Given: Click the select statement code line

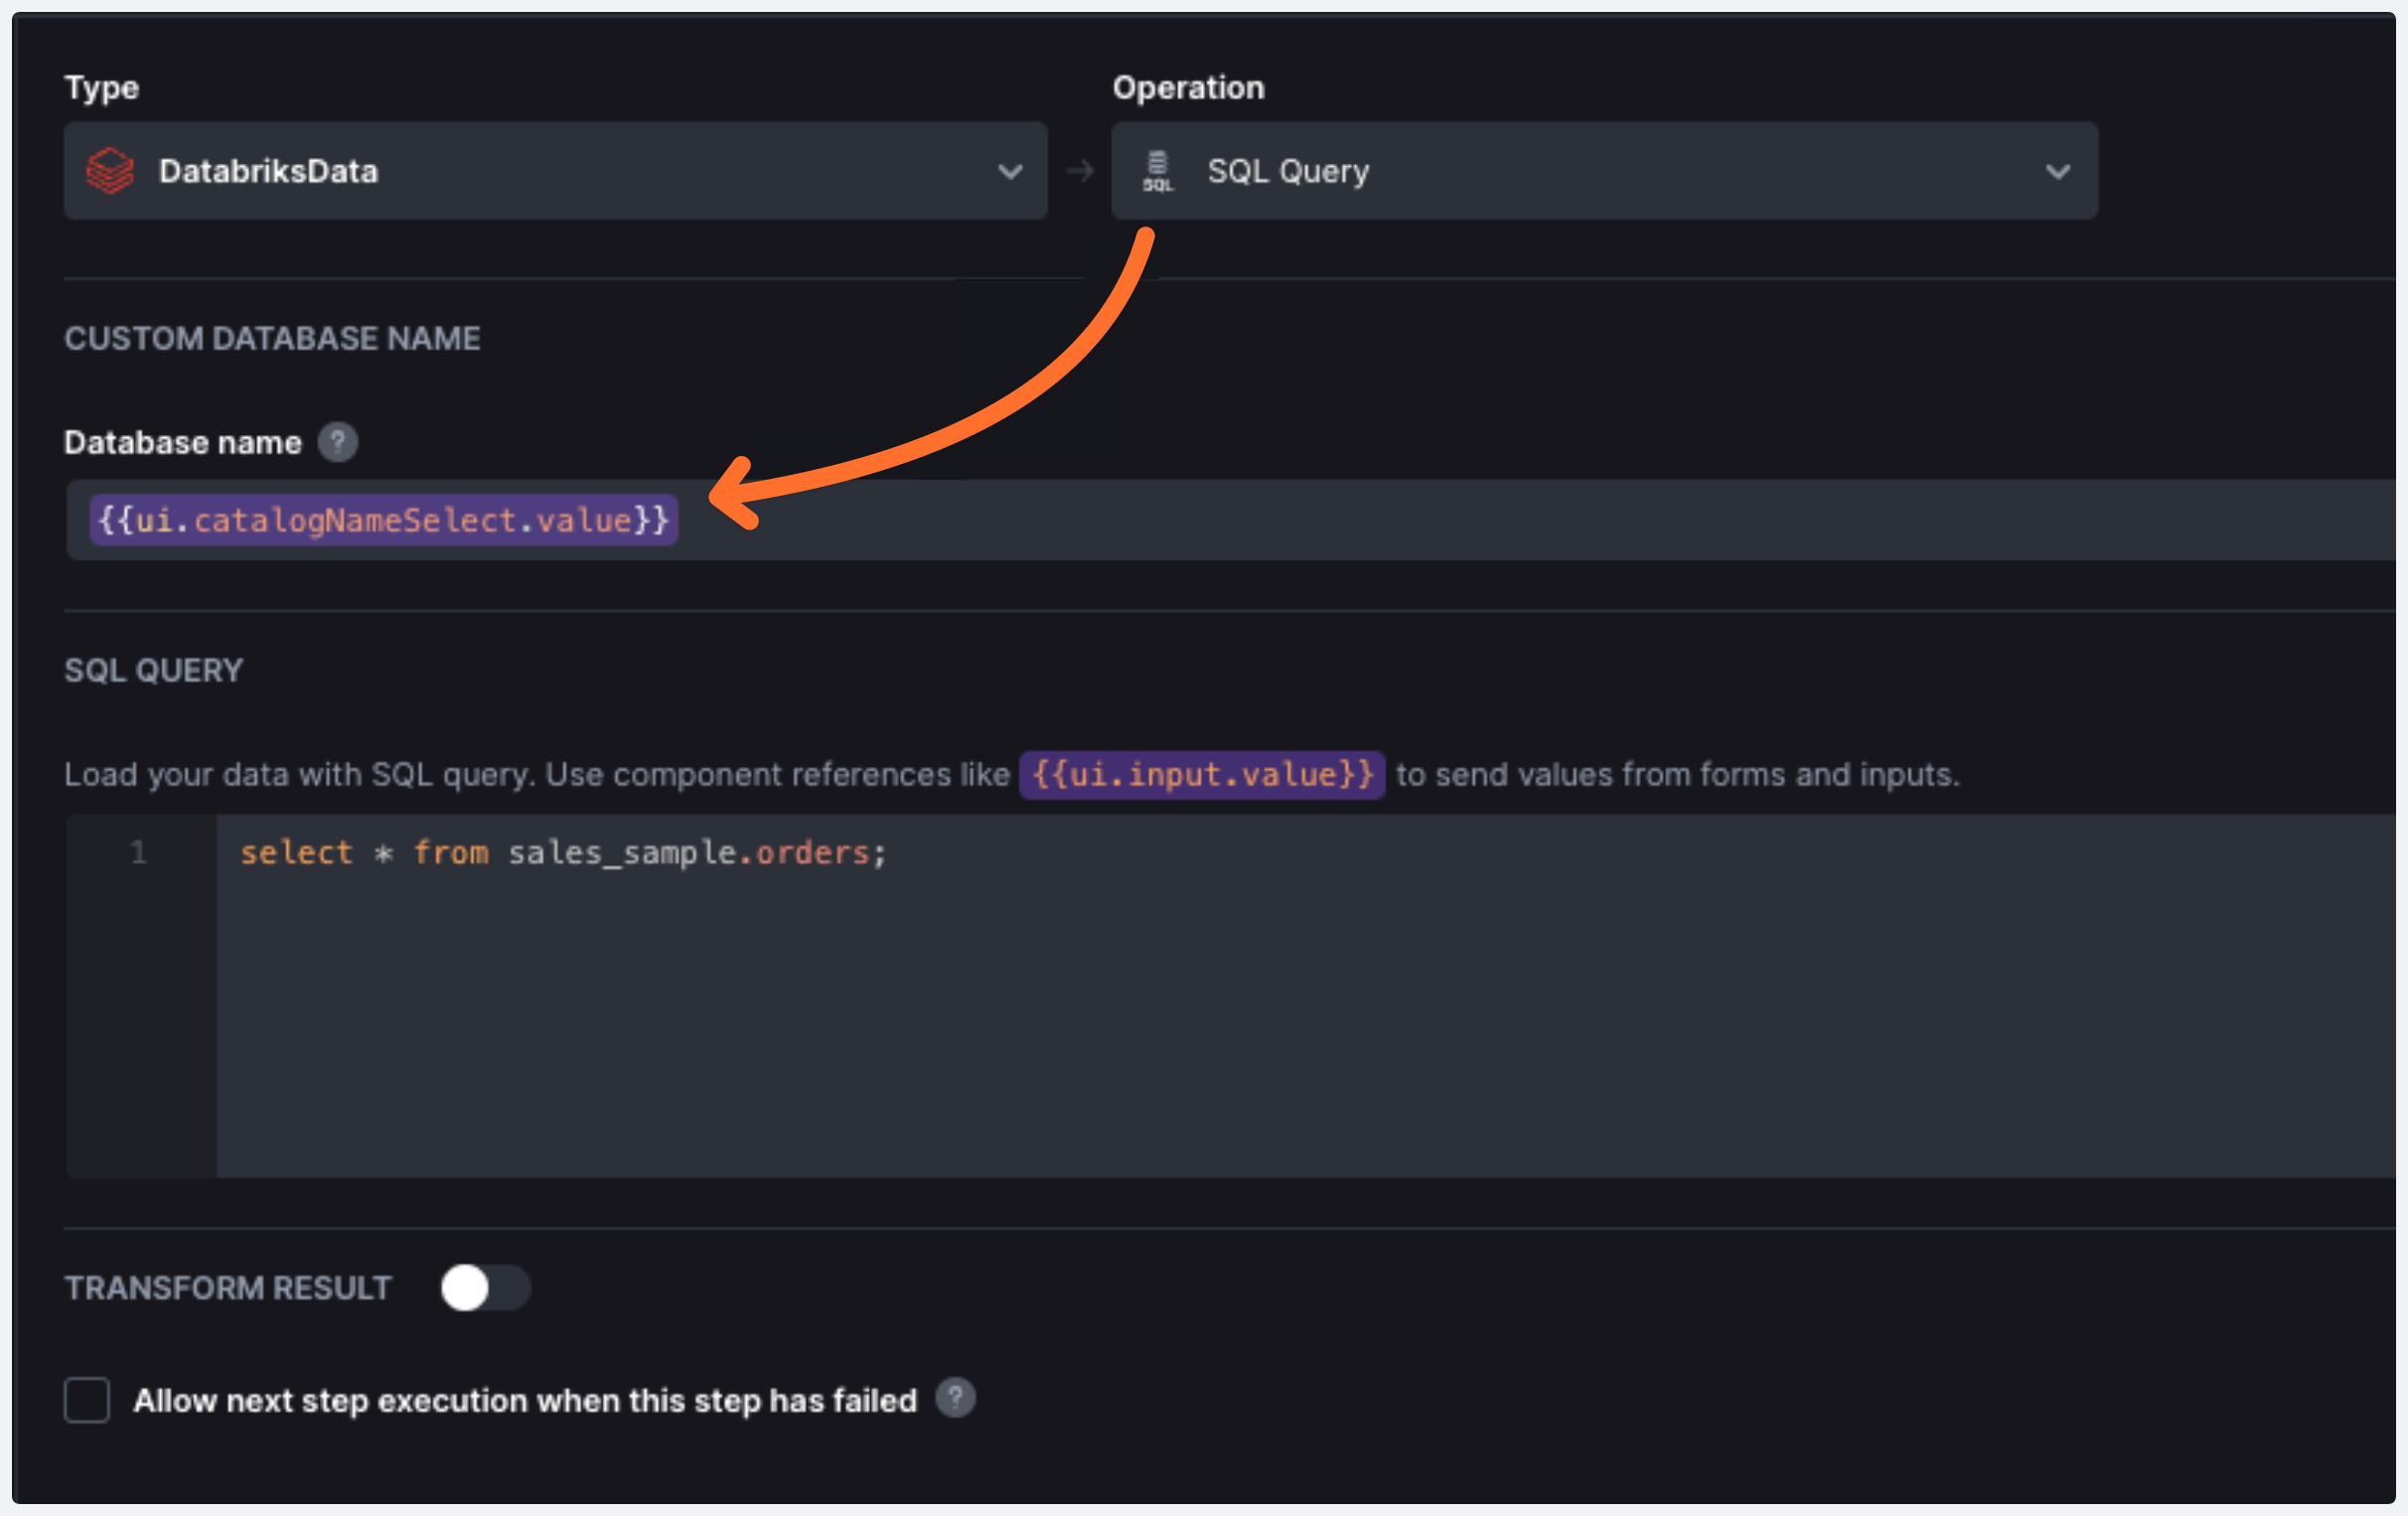Looking at the screenshot, I should [563, 853].
